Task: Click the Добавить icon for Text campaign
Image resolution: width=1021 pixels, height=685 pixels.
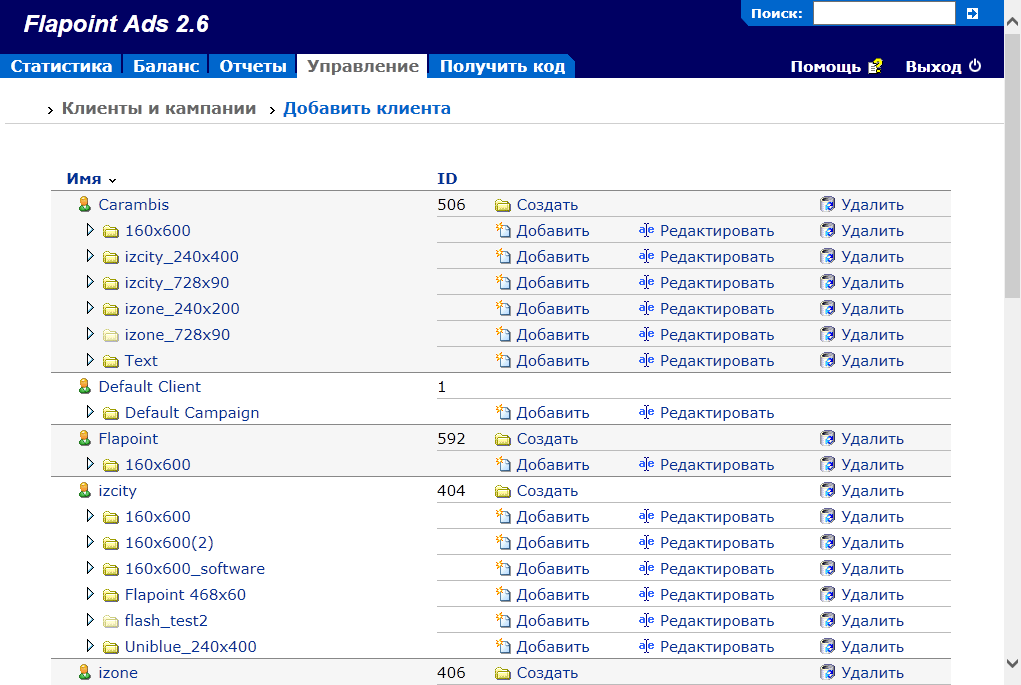Action: click(x=503, y=360)
